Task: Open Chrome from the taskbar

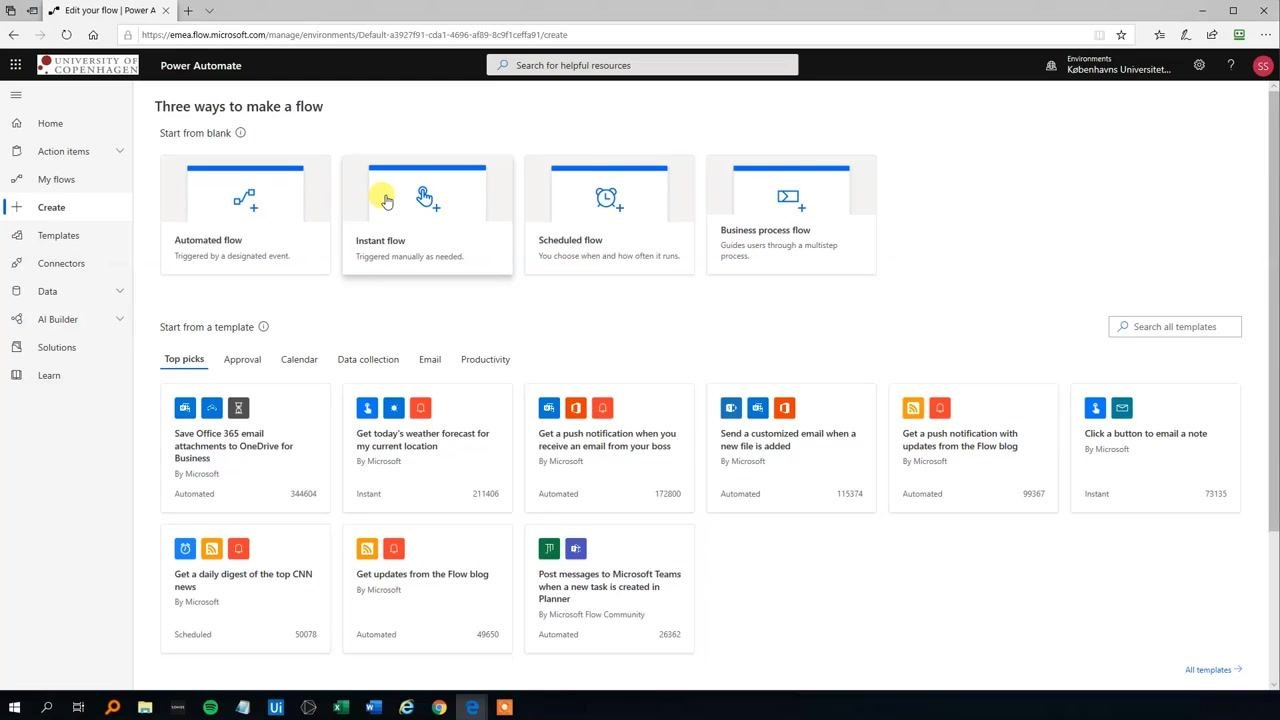Action: pyautogui.click(x=439, y=707)
